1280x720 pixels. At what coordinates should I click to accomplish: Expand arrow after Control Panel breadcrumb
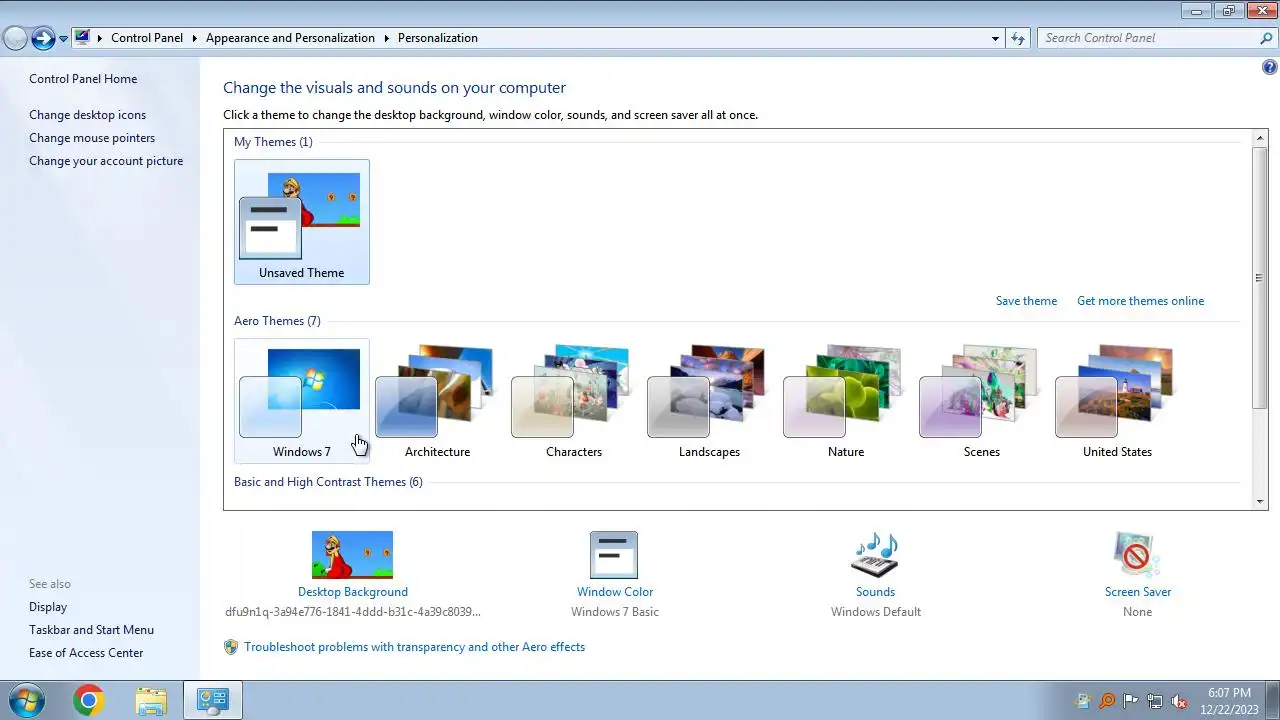pos(194,38)
